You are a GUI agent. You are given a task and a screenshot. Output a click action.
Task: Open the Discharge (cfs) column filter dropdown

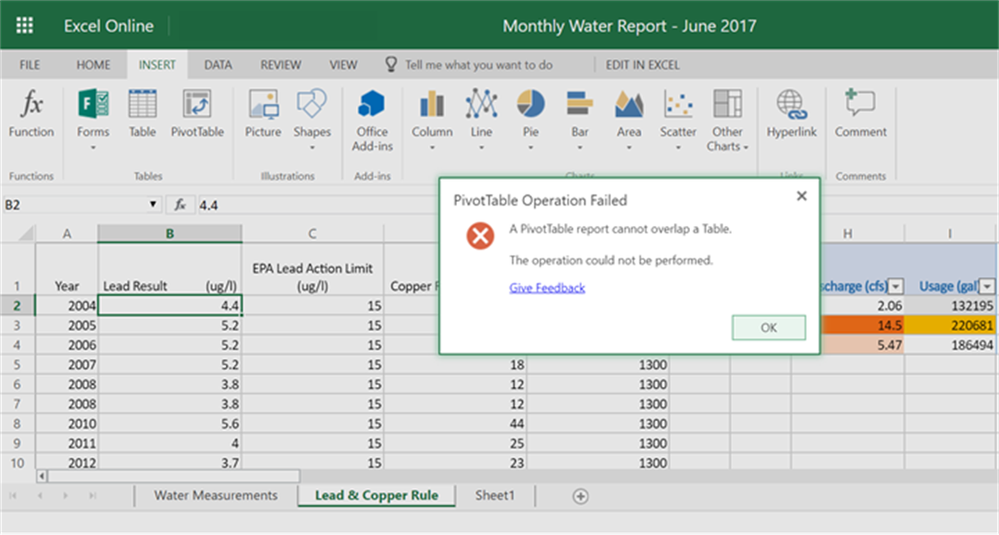tap(896, 287)
